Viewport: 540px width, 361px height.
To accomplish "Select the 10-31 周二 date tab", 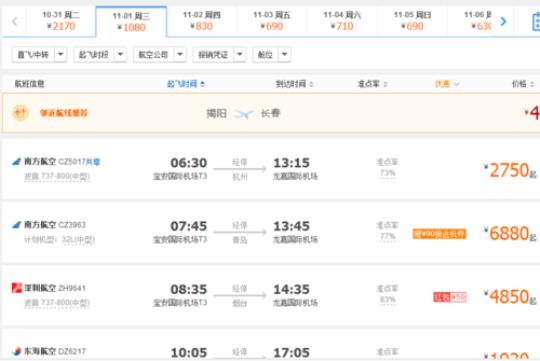I will (x=61, y=21).
